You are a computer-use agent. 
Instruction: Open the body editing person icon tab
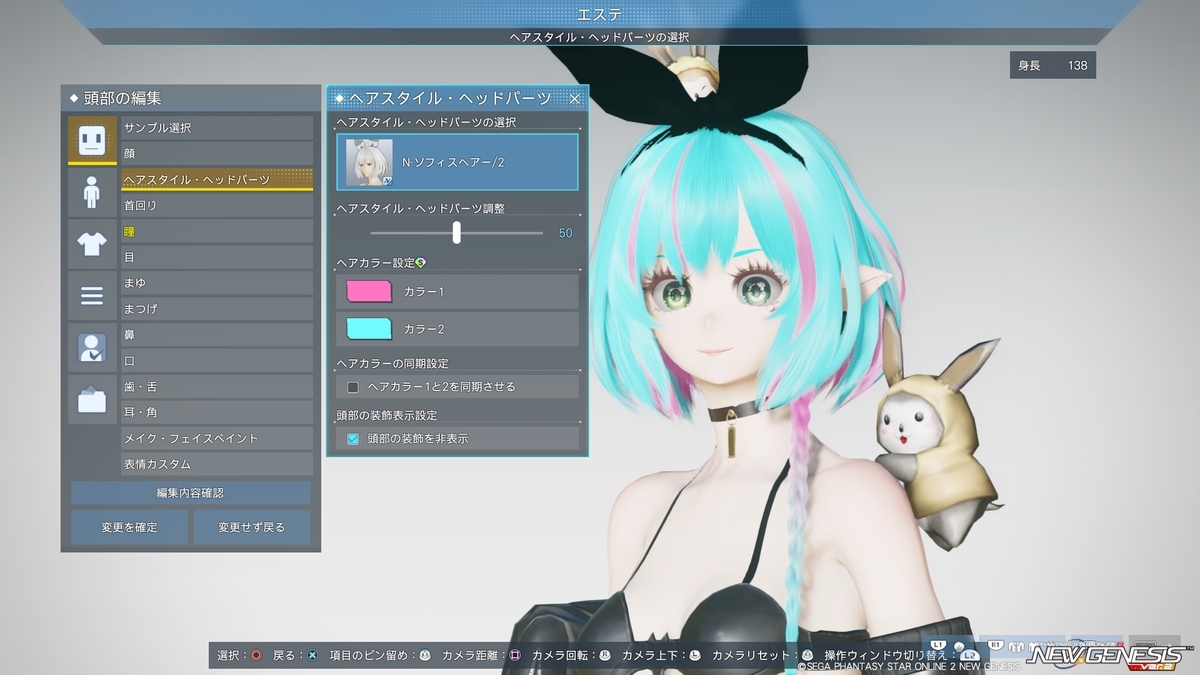[x=92, y=192]
